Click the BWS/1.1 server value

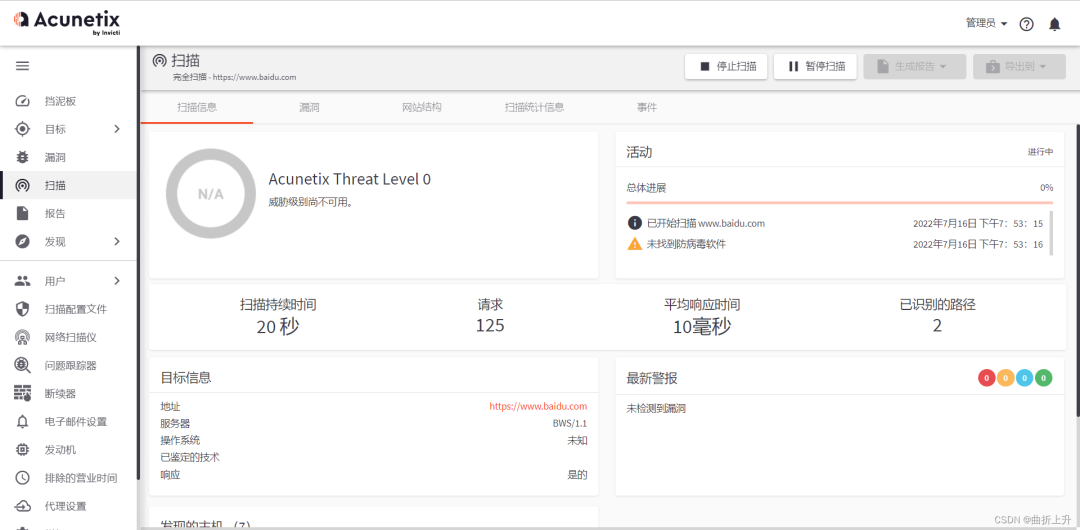click(x=570, y=423)
